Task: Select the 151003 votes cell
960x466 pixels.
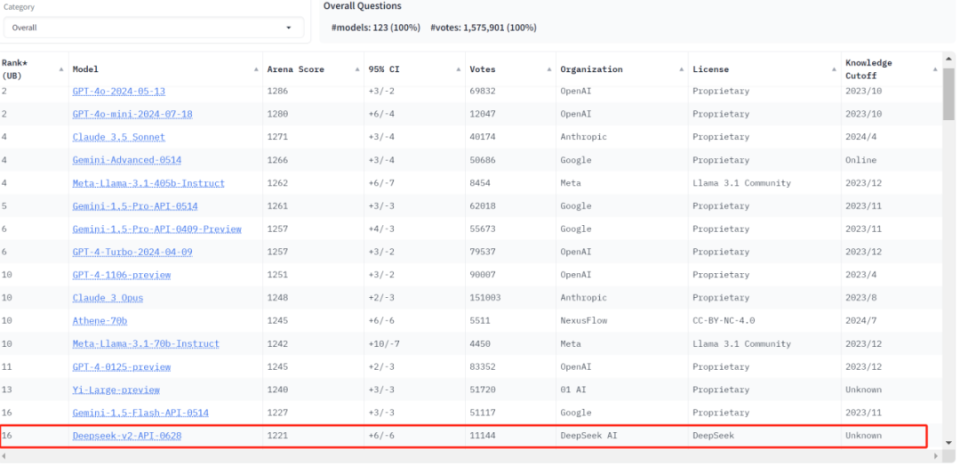Action: point(485,298)
